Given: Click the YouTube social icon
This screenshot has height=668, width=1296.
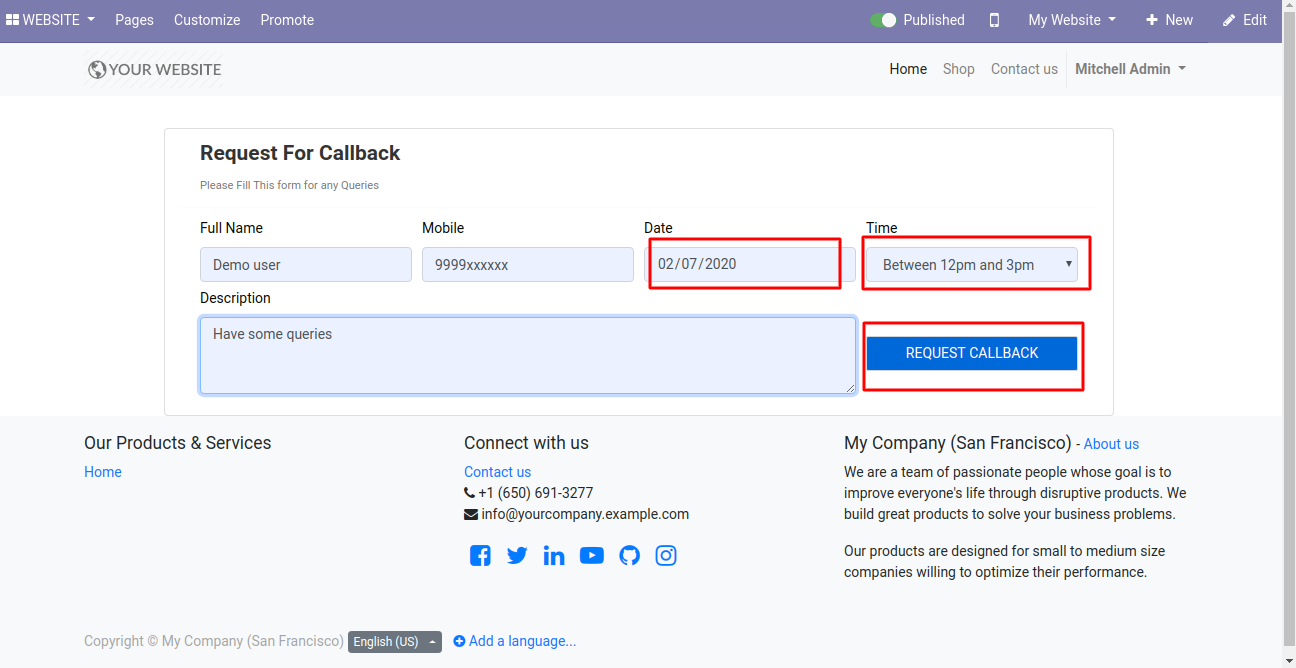Looking at the screenshot, I should click(591, 555).
